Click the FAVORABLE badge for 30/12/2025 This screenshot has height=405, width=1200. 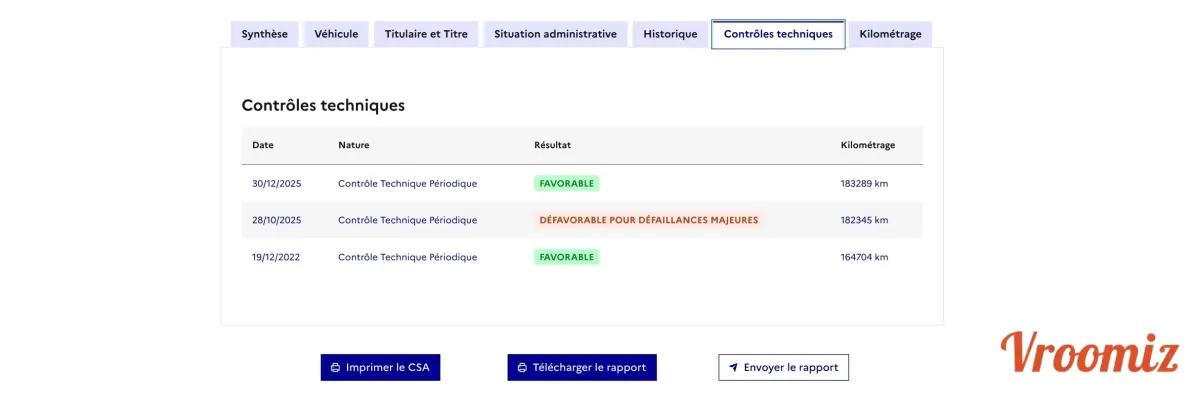pyautogui.click(x=566, y=184)
